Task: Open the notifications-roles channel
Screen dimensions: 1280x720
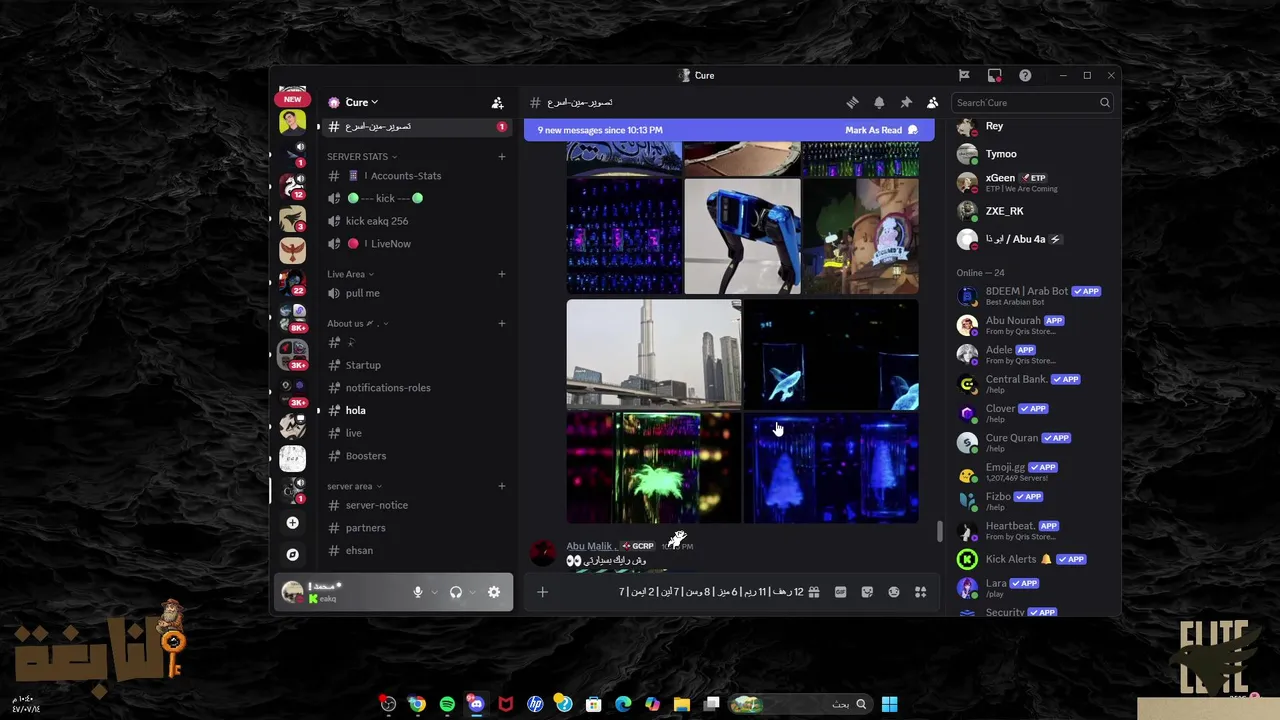Action: pyautogui.click(x=415, y=388)
